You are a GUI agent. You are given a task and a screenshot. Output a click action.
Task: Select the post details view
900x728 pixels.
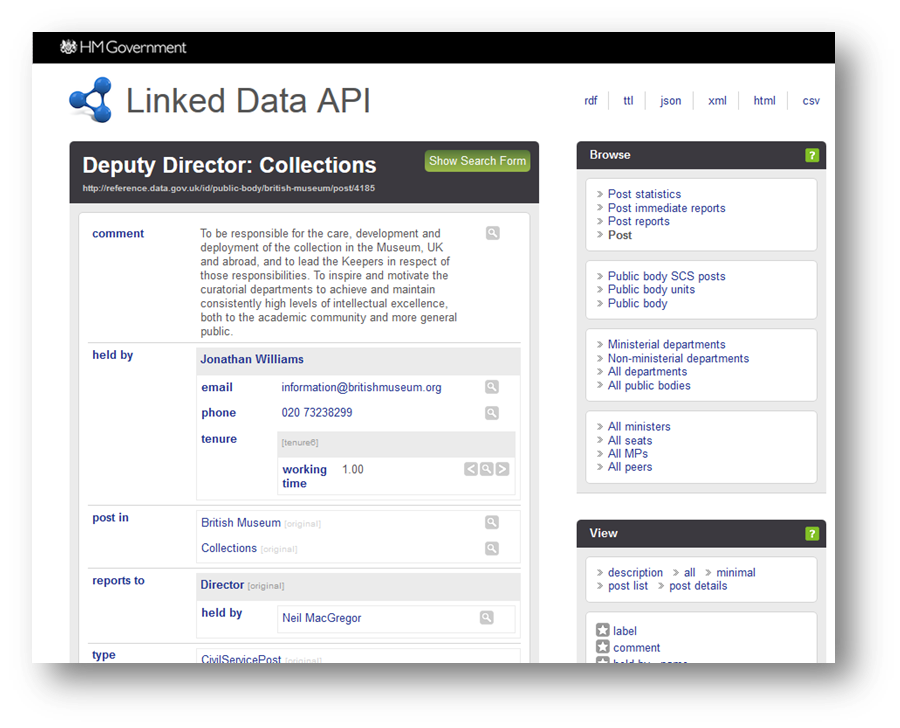point(698,586)
